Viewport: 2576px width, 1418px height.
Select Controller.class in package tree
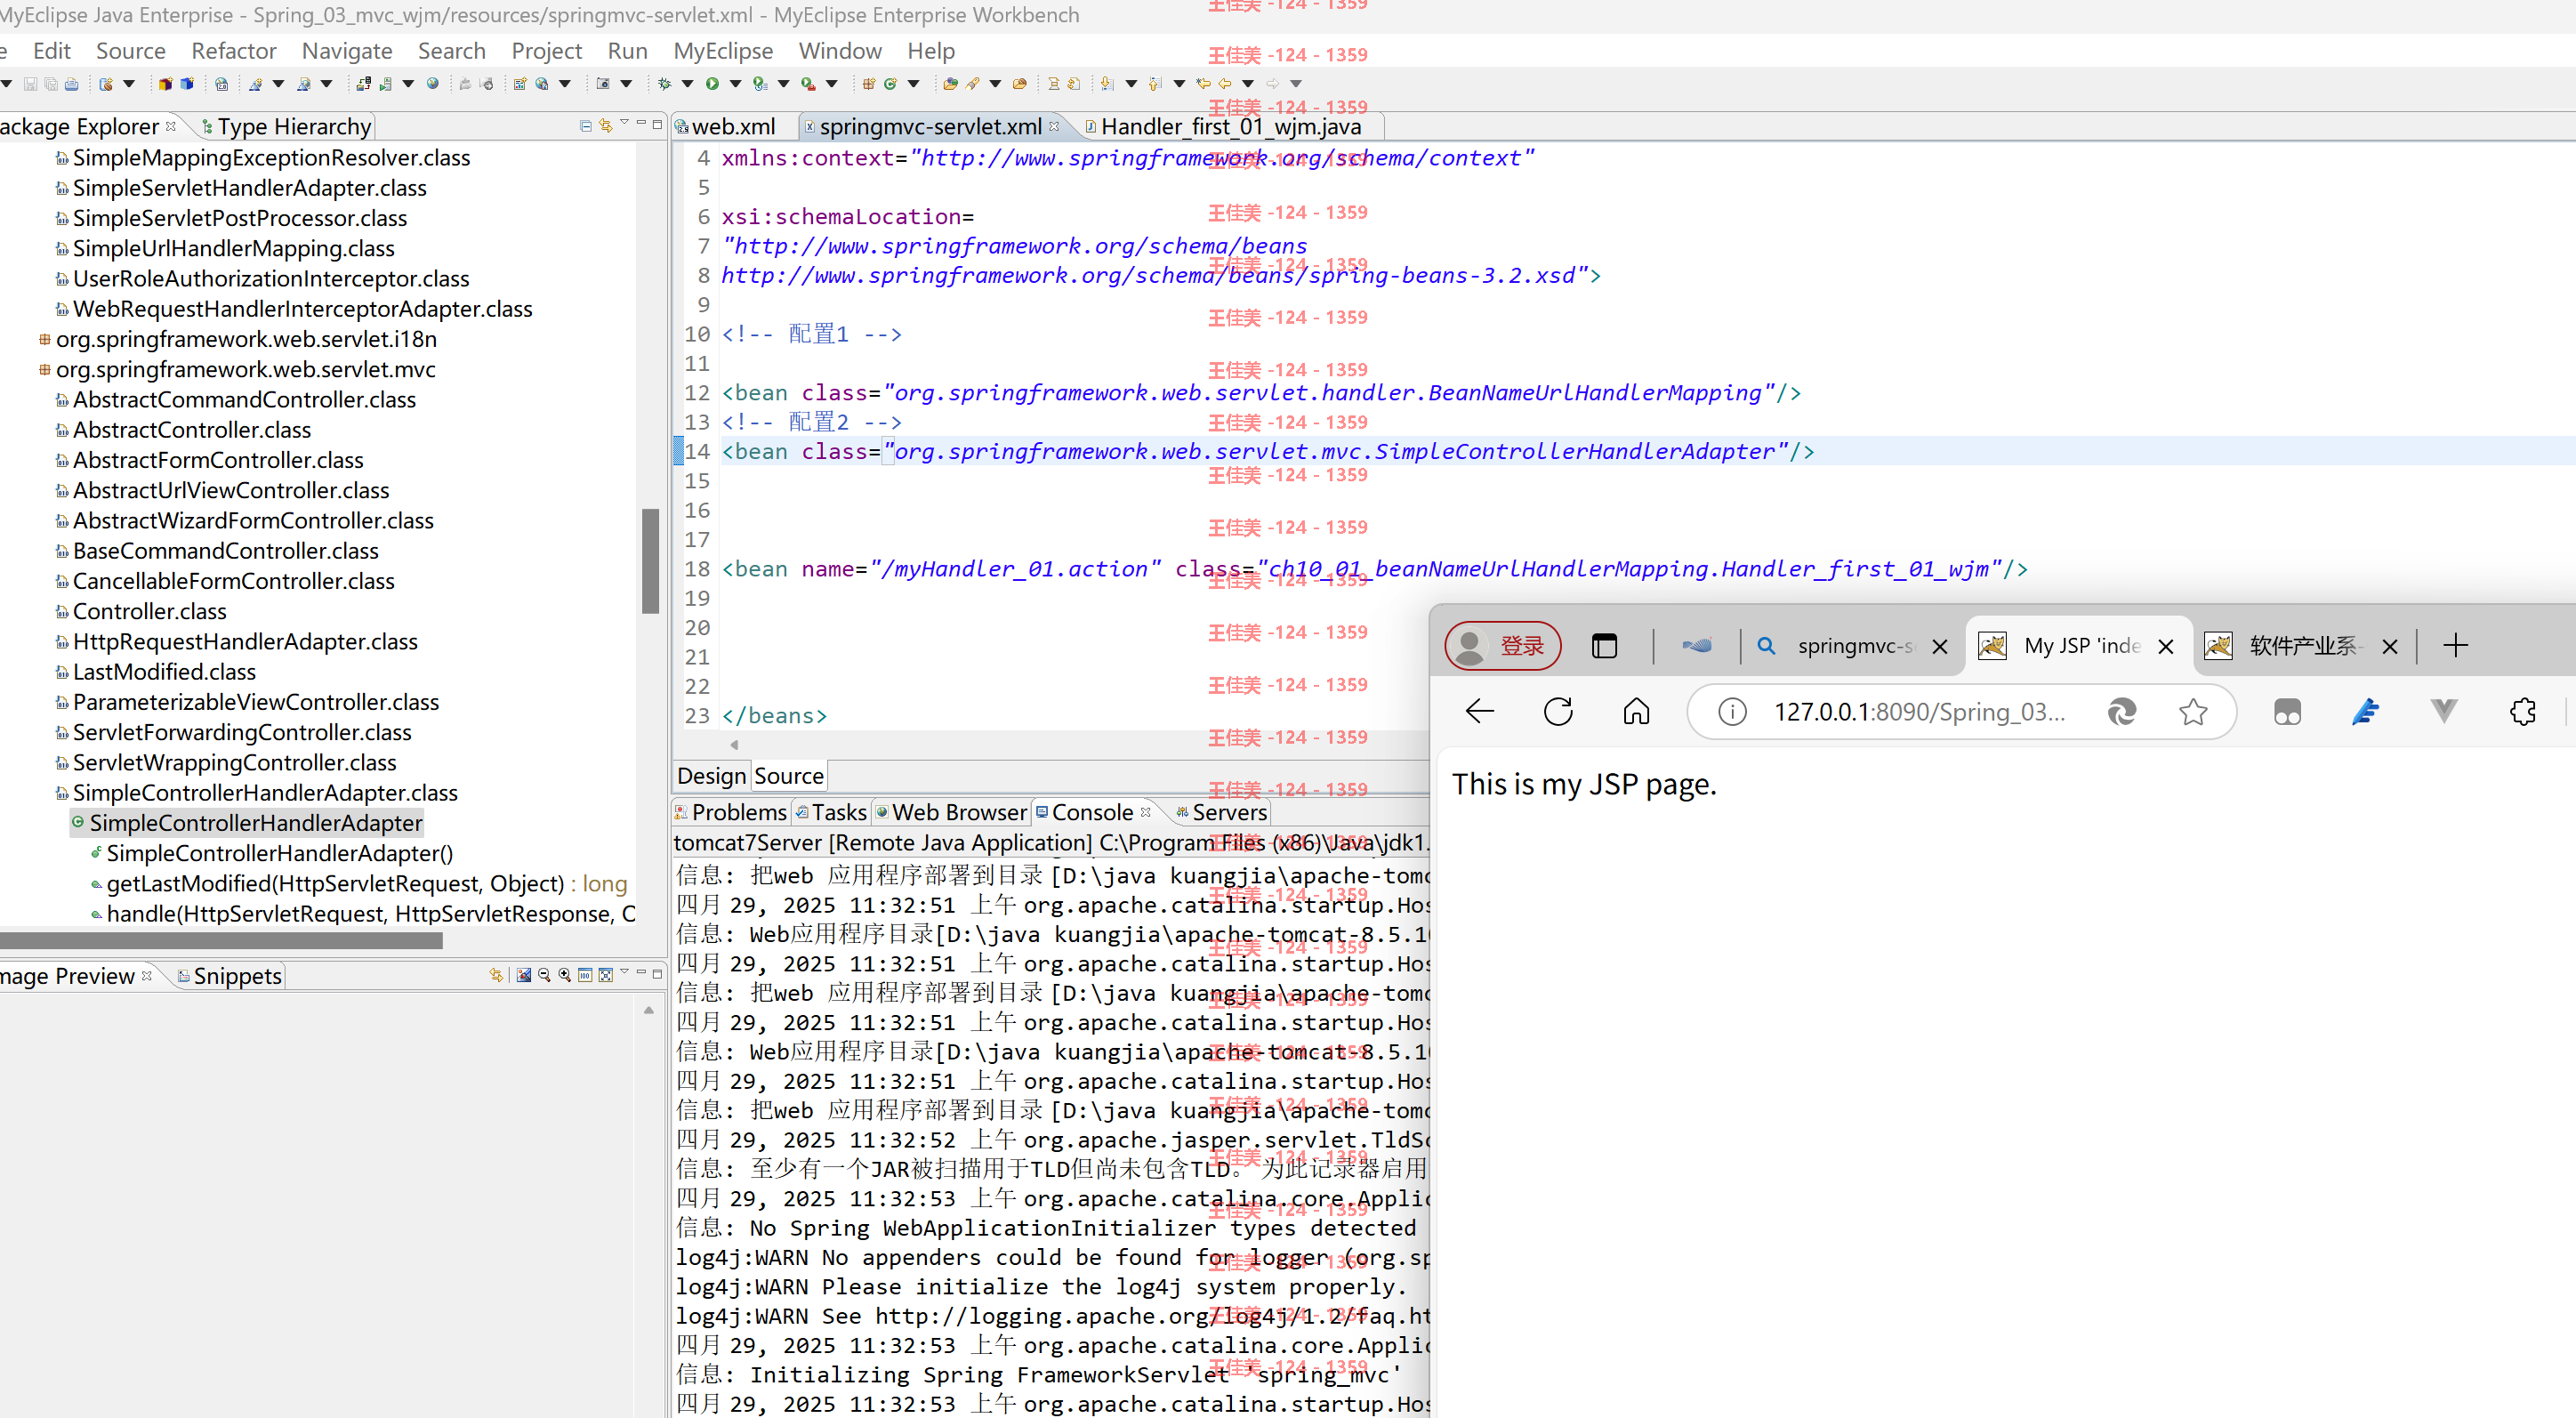[140, 611]
